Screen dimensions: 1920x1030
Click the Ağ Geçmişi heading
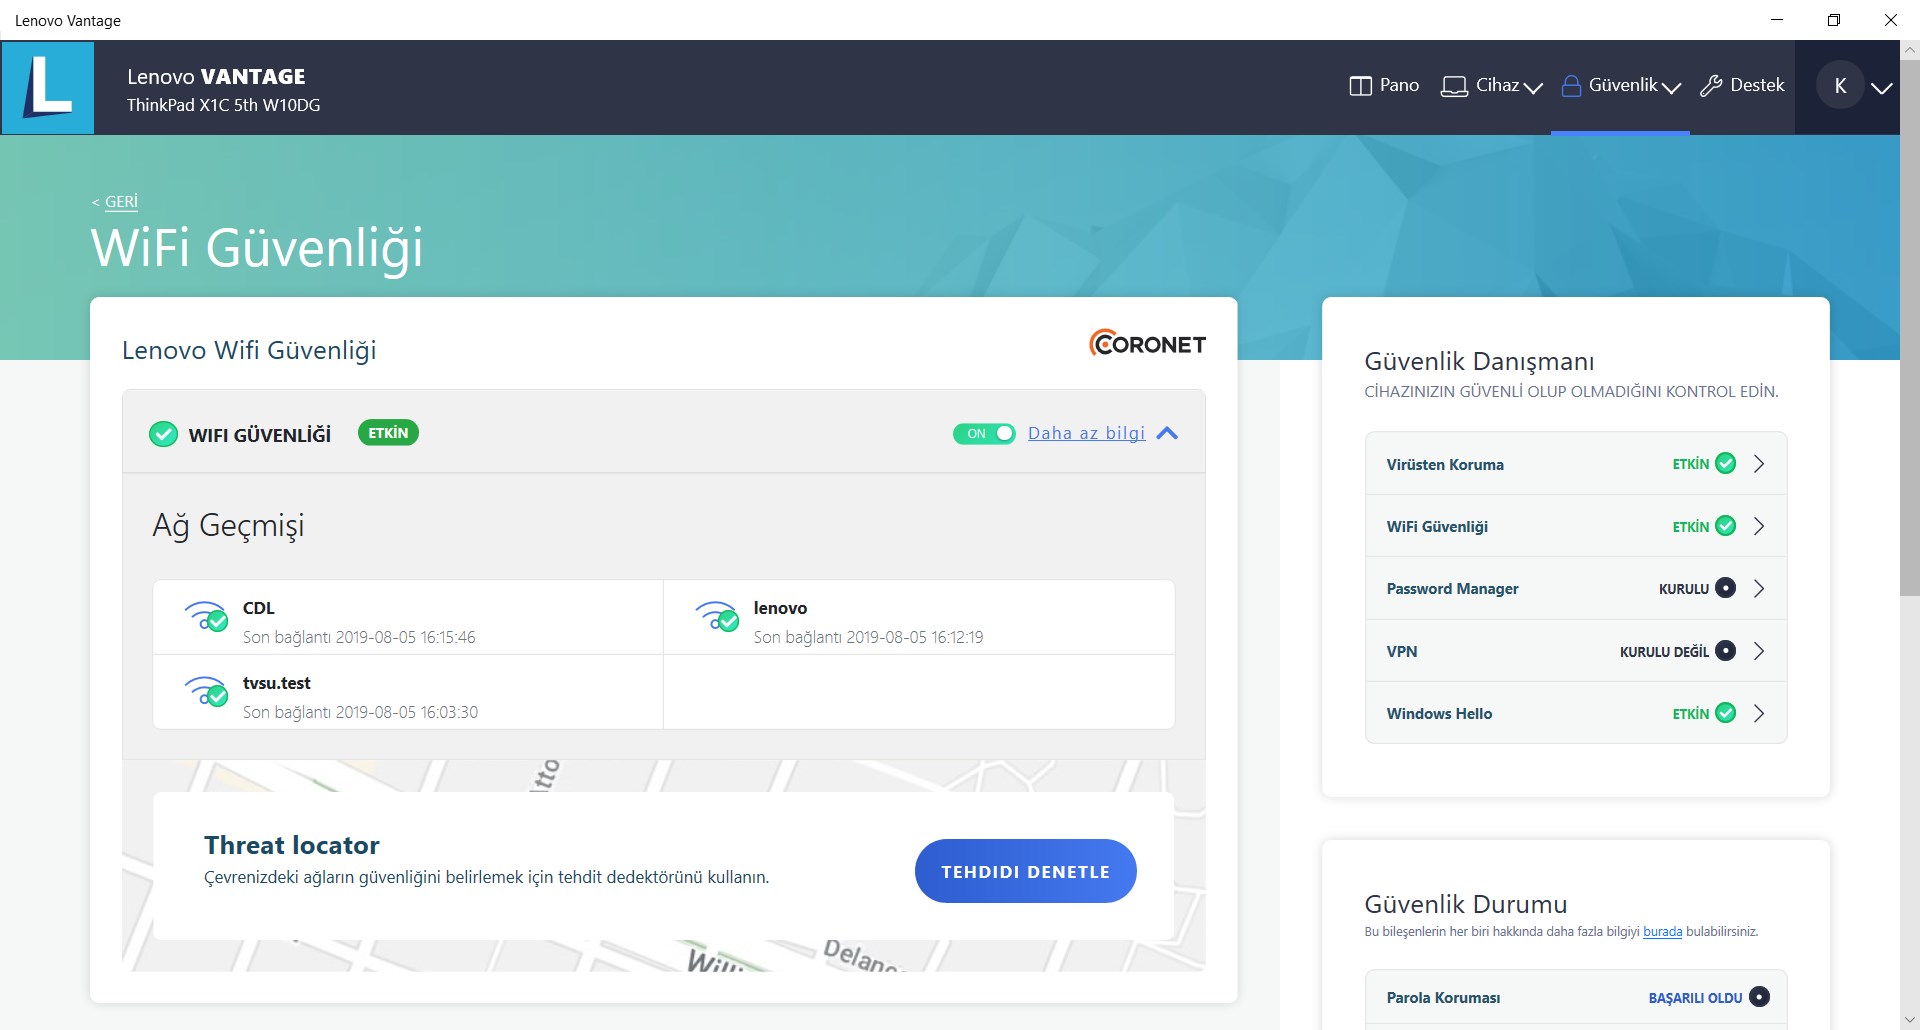pos(228,526)
